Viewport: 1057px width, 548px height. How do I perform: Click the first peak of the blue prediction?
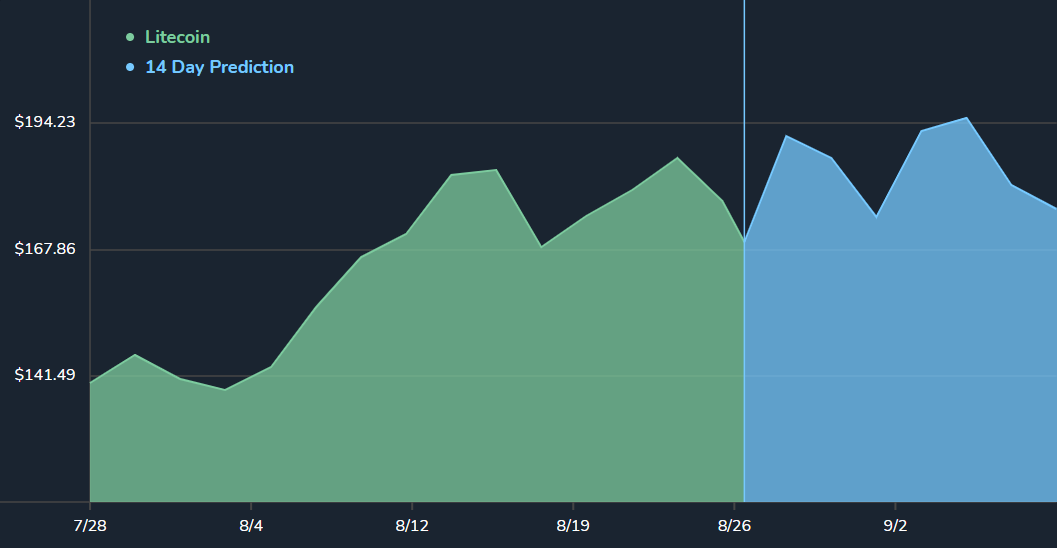coord(787,136)
